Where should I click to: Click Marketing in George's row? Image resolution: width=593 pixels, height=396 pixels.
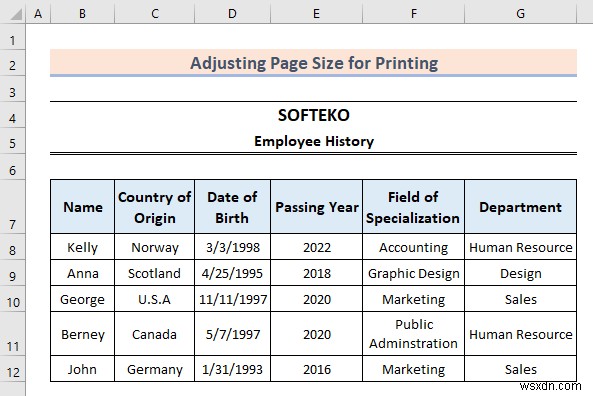pyautogui.click(x=413, y=299)
